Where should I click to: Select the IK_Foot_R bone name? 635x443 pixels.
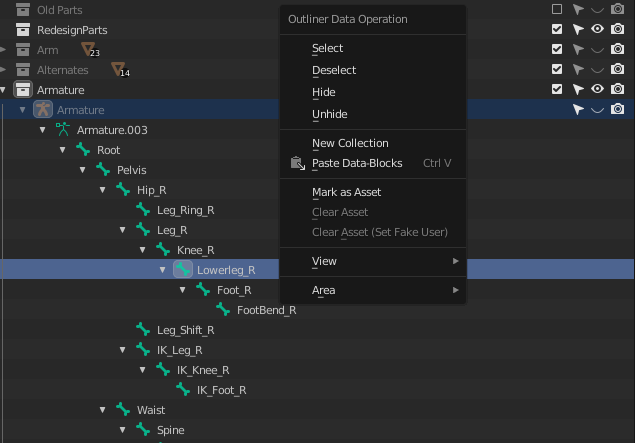tap(222, 390)
